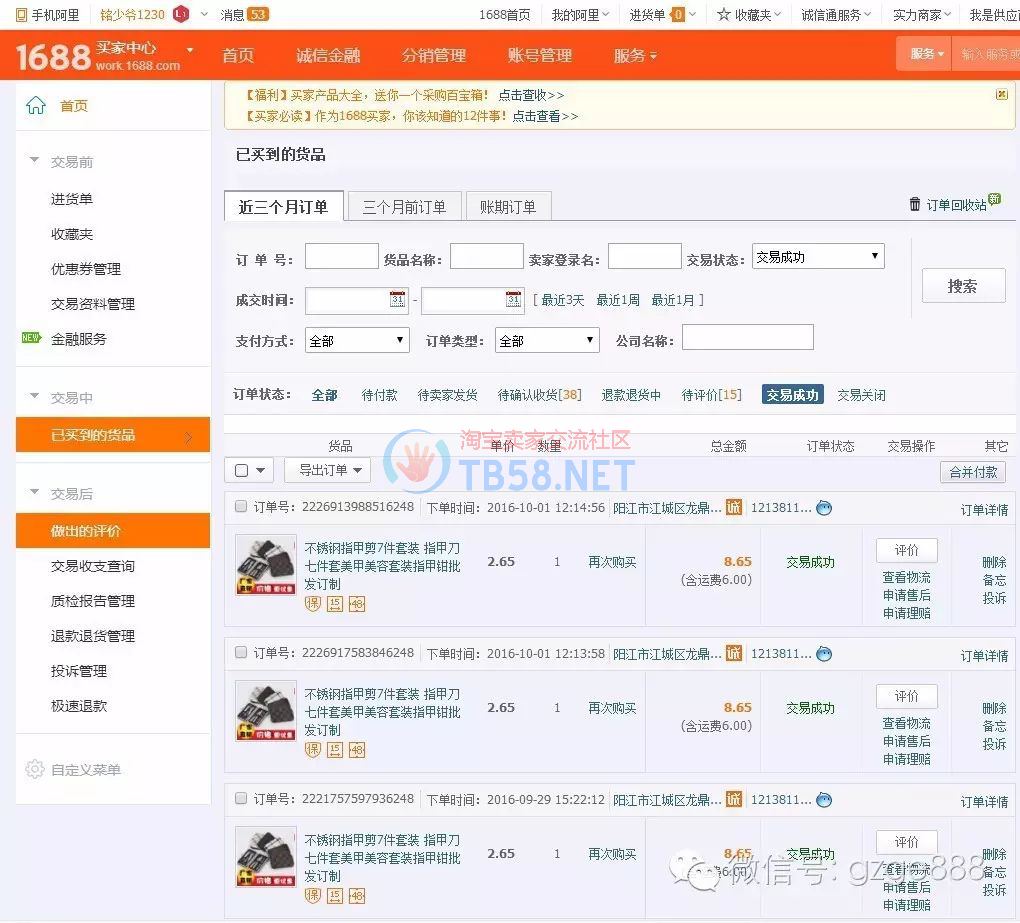Open the account management menu in orange navbar
Image resolution: width=1020 pixels, height=923 pixels.
[x=539, y=56]
